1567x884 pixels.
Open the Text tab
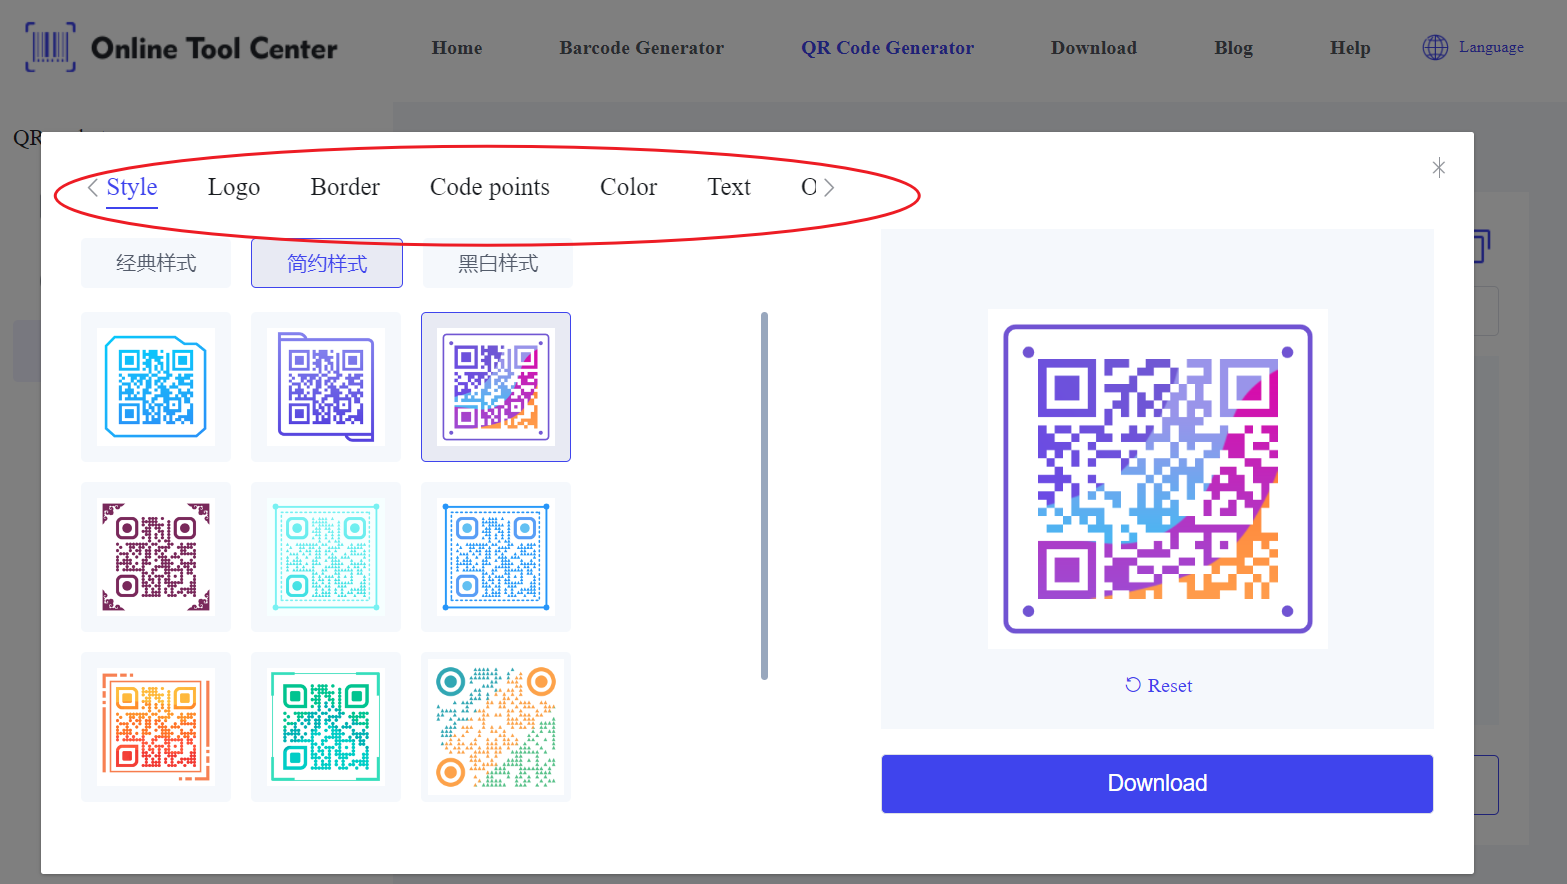(729, 187)
